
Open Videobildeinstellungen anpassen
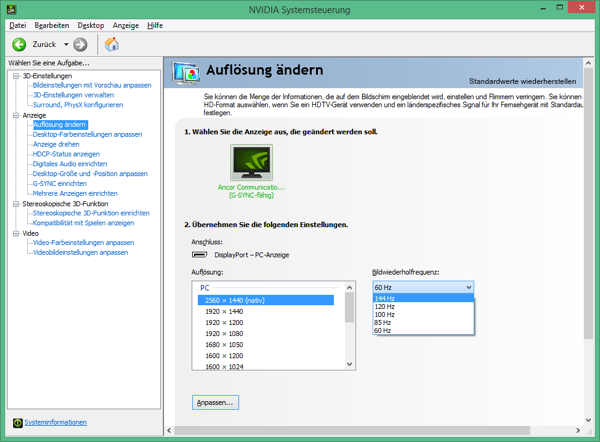tap(80, 252)
